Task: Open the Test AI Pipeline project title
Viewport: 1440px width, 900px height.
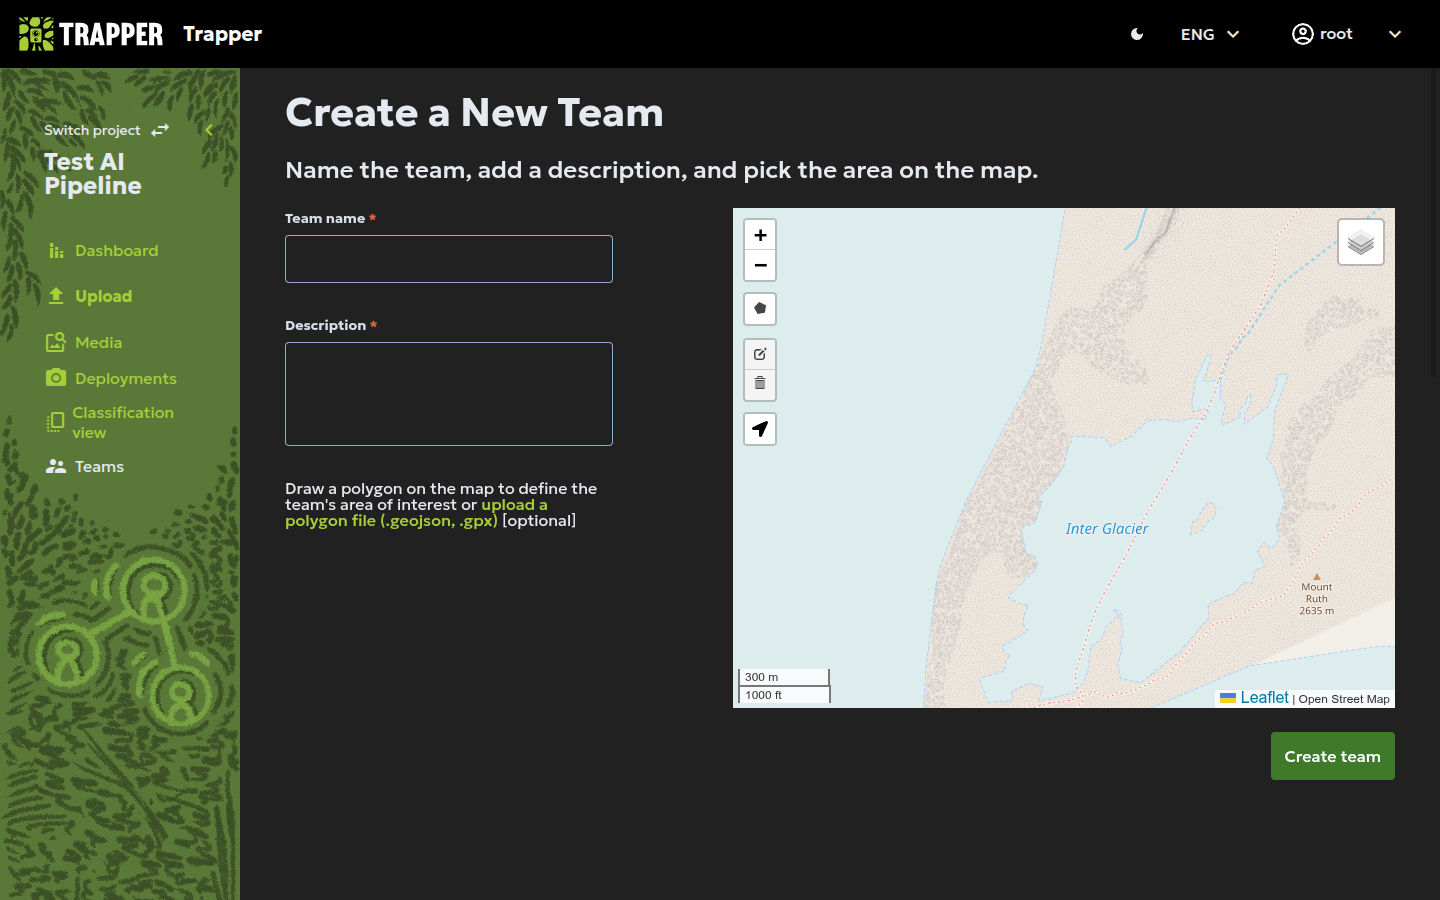Action: click(x=93, y=174)
